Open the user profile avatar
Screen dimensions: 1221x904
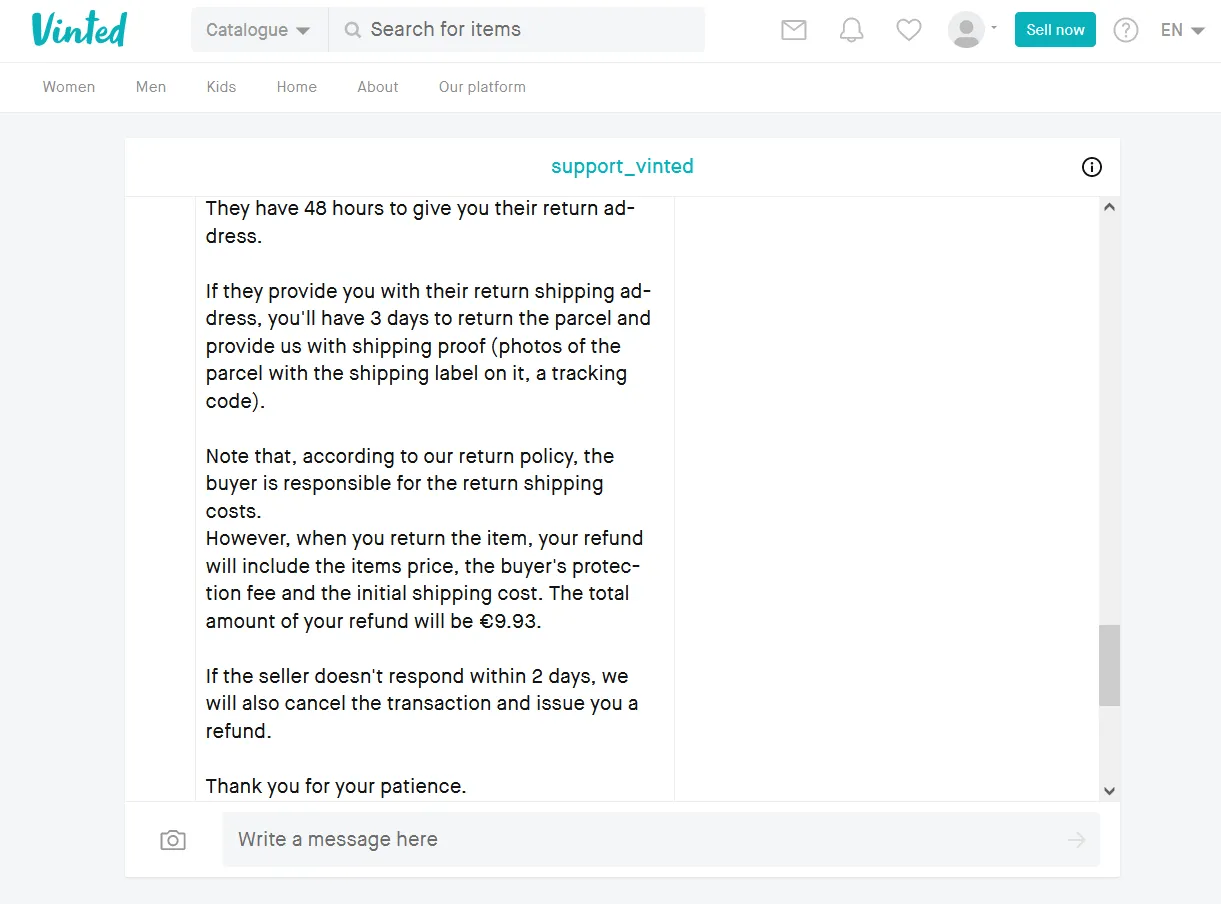tap(966, 30)
